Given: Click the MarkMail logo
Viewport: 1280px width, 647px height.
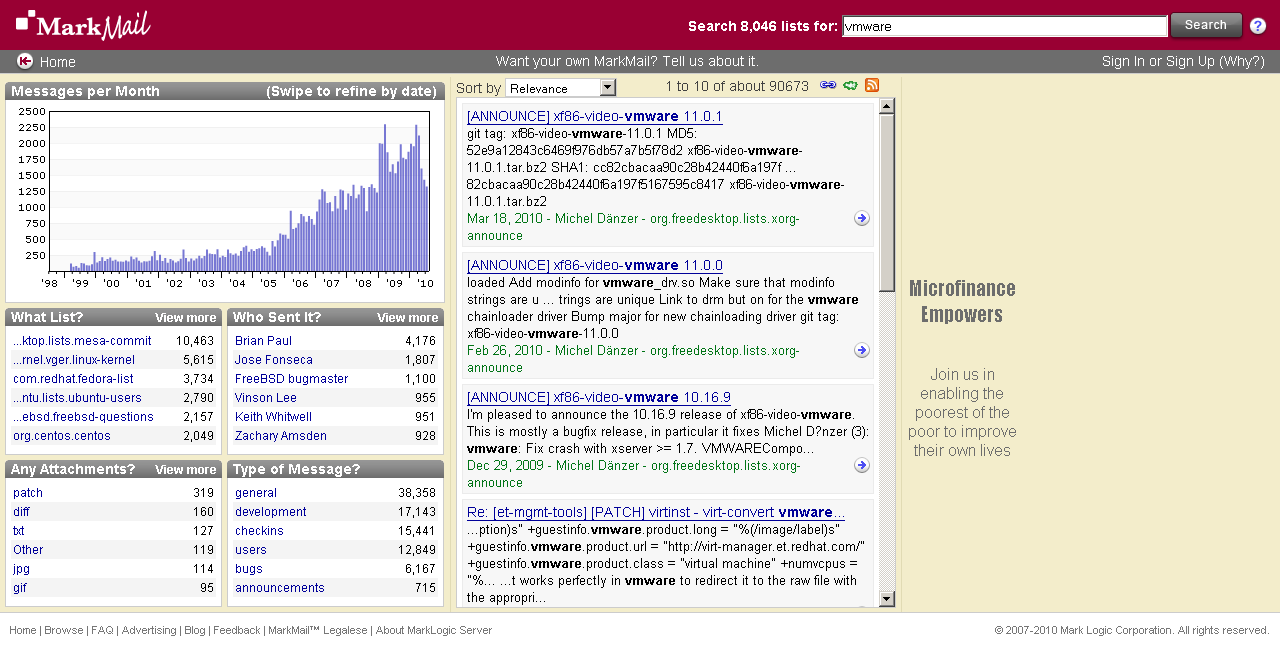Looking at the screenshot, I should point(83,24).
